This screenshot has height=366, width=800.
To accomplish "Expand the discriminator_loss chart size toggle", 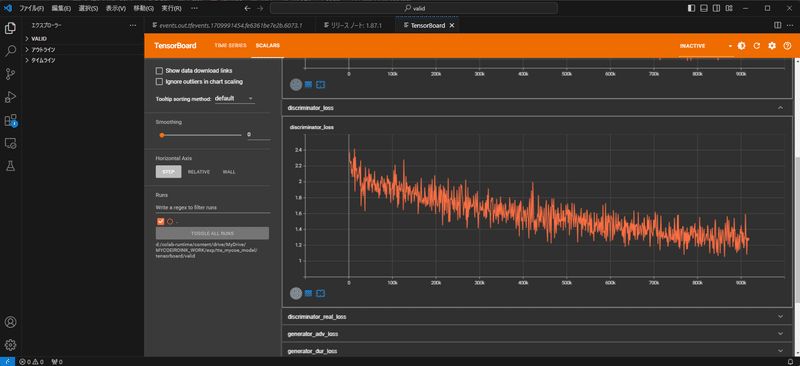I will [x=296, y=294].
